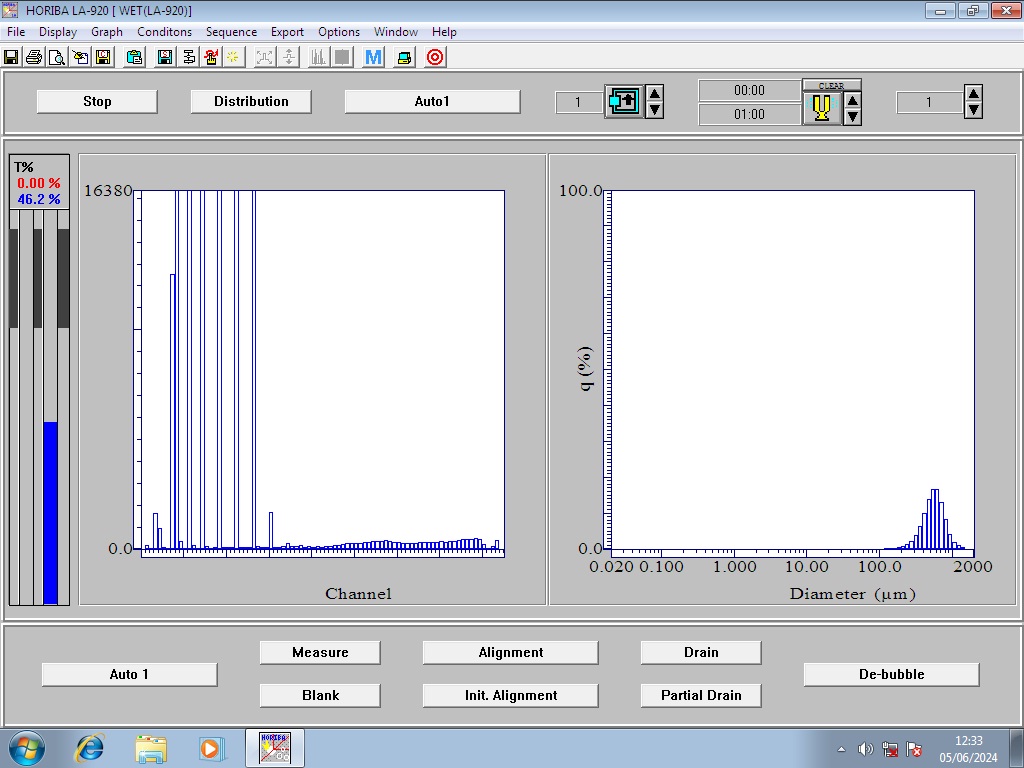The width and height of the screenshot is (1024, 768).
Task: Increase repeat count with the up stepper arrow
Action: point(971,93)
